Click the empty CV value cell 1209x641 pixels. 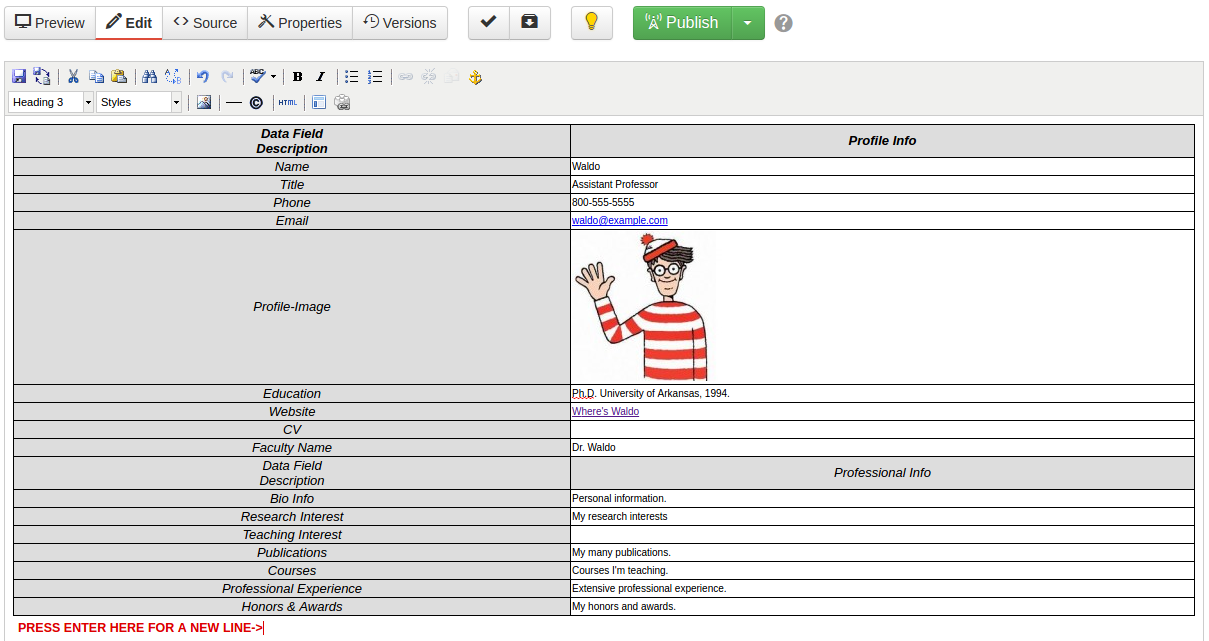pyautogui.click(x=882, y=429)
